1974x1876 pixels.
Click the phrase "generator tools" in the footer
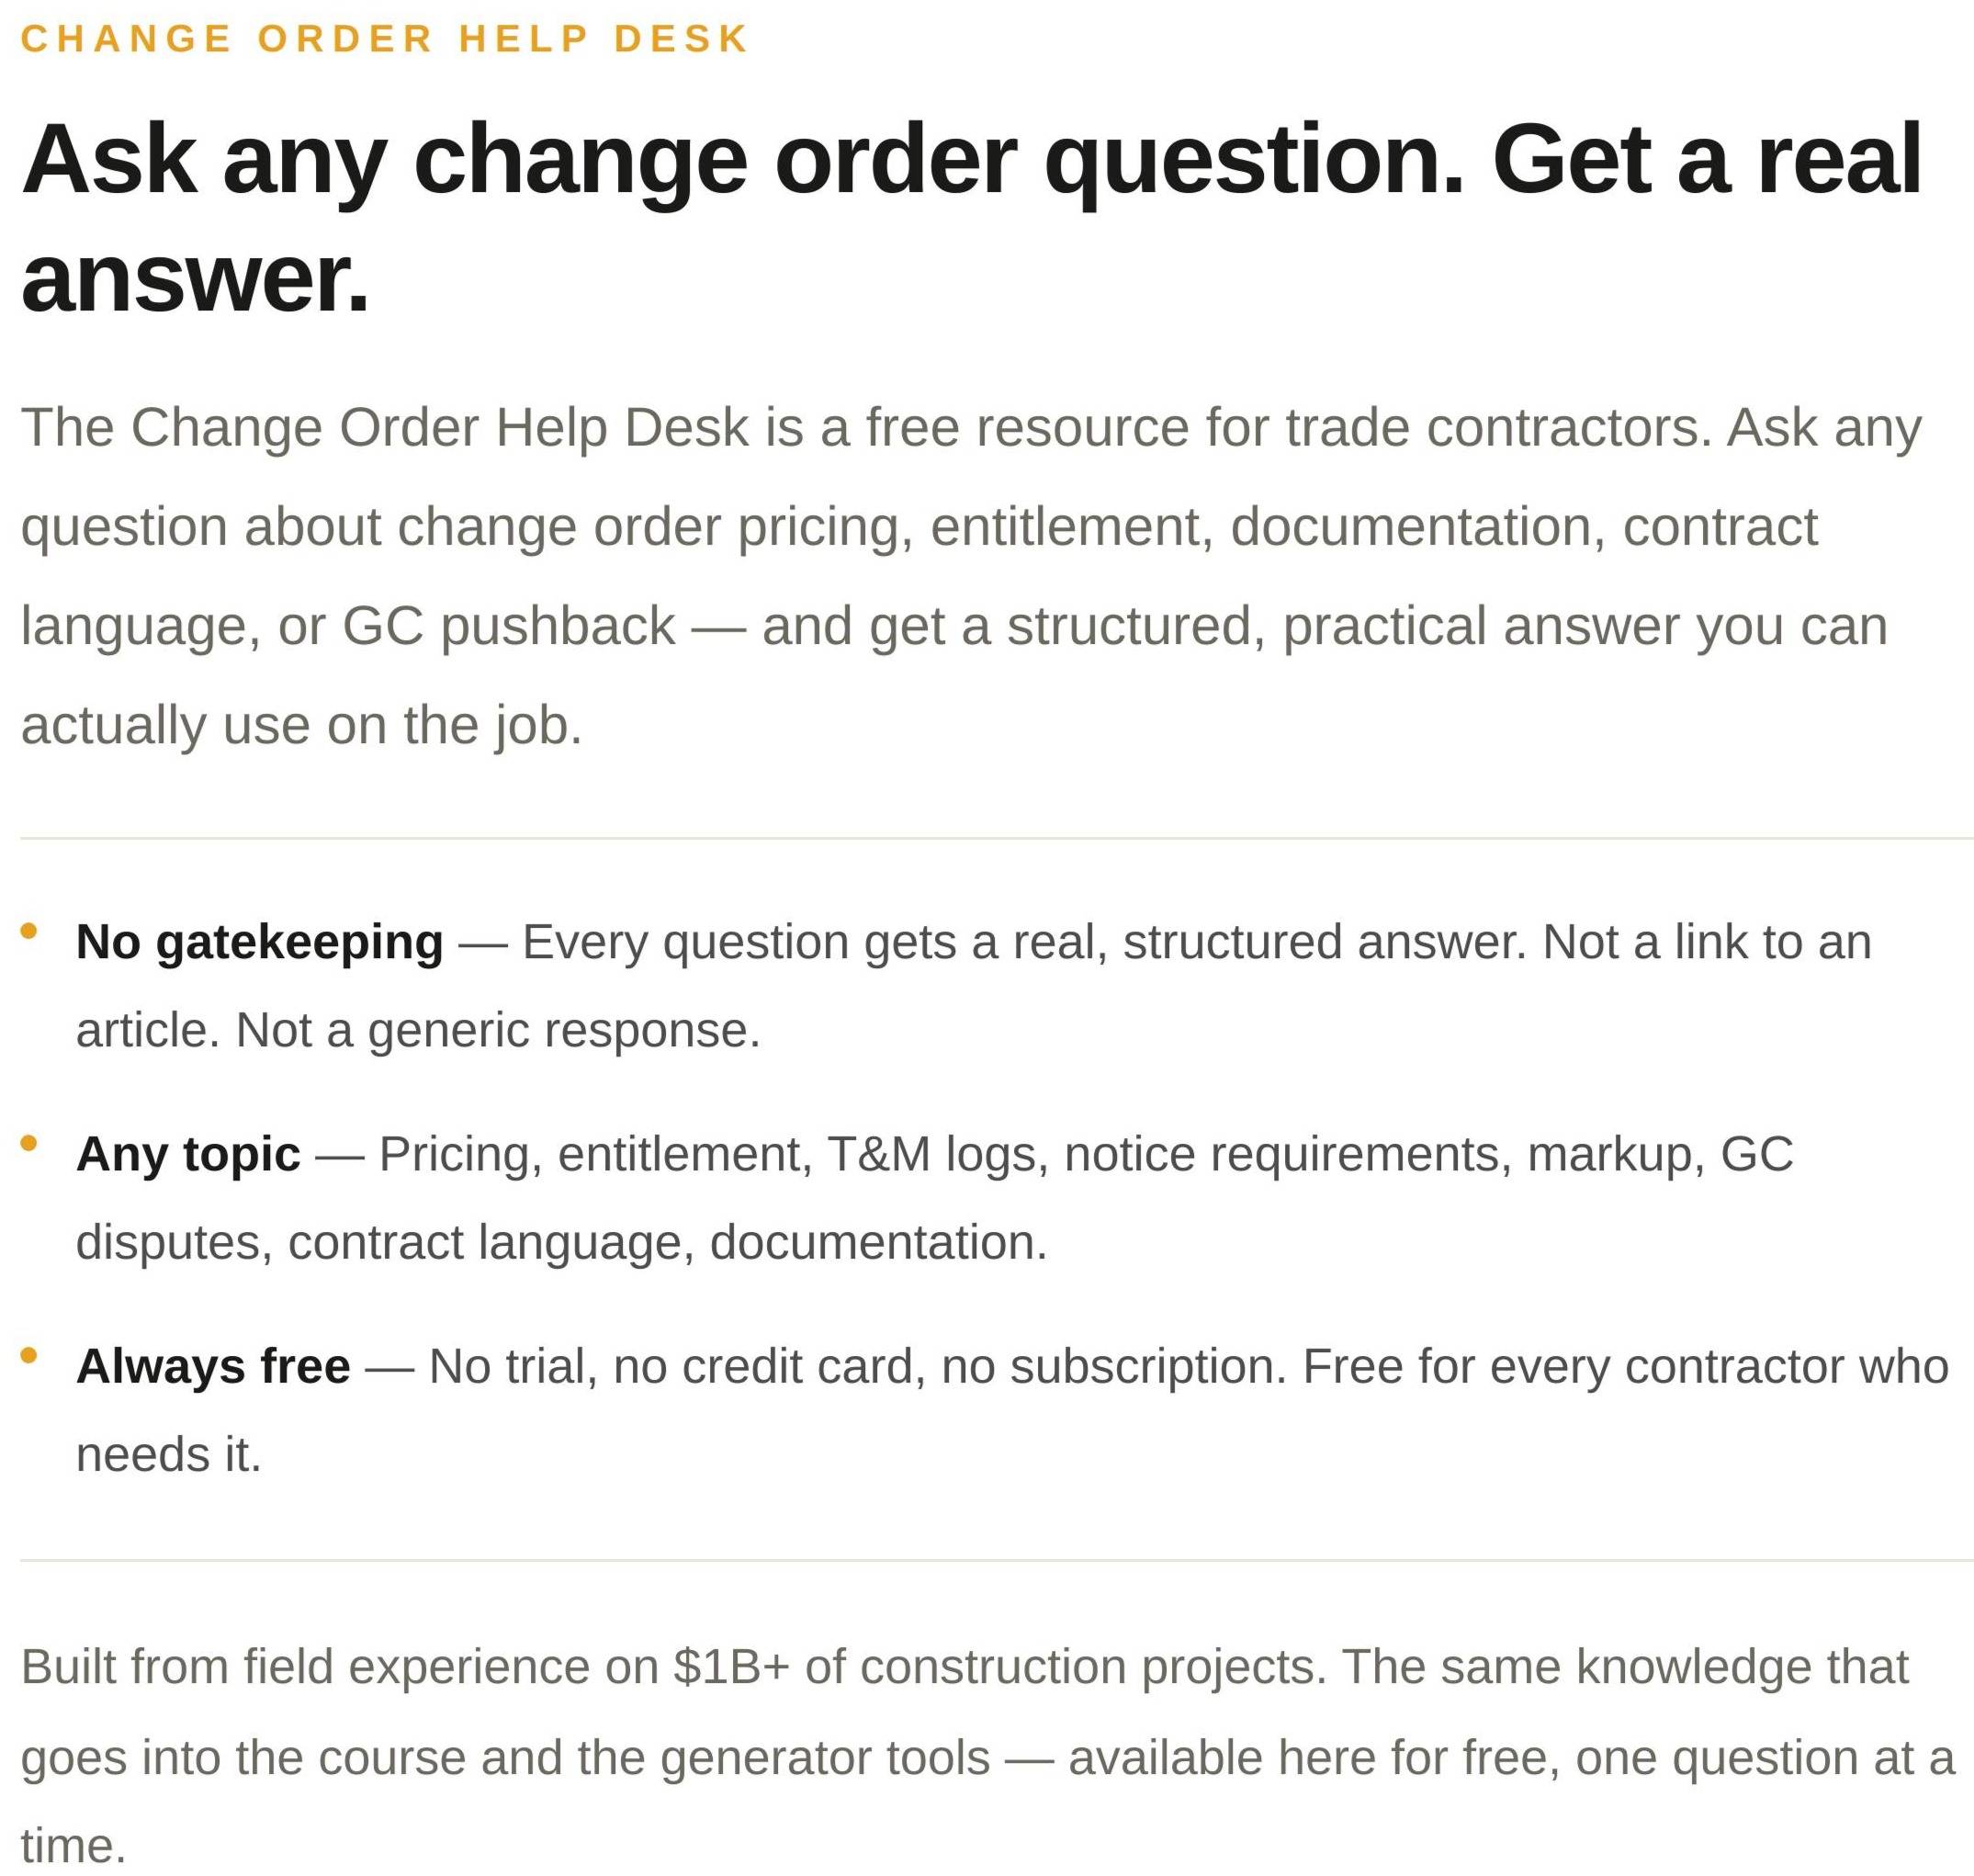pyautogui.click(x=825, y=1757)
